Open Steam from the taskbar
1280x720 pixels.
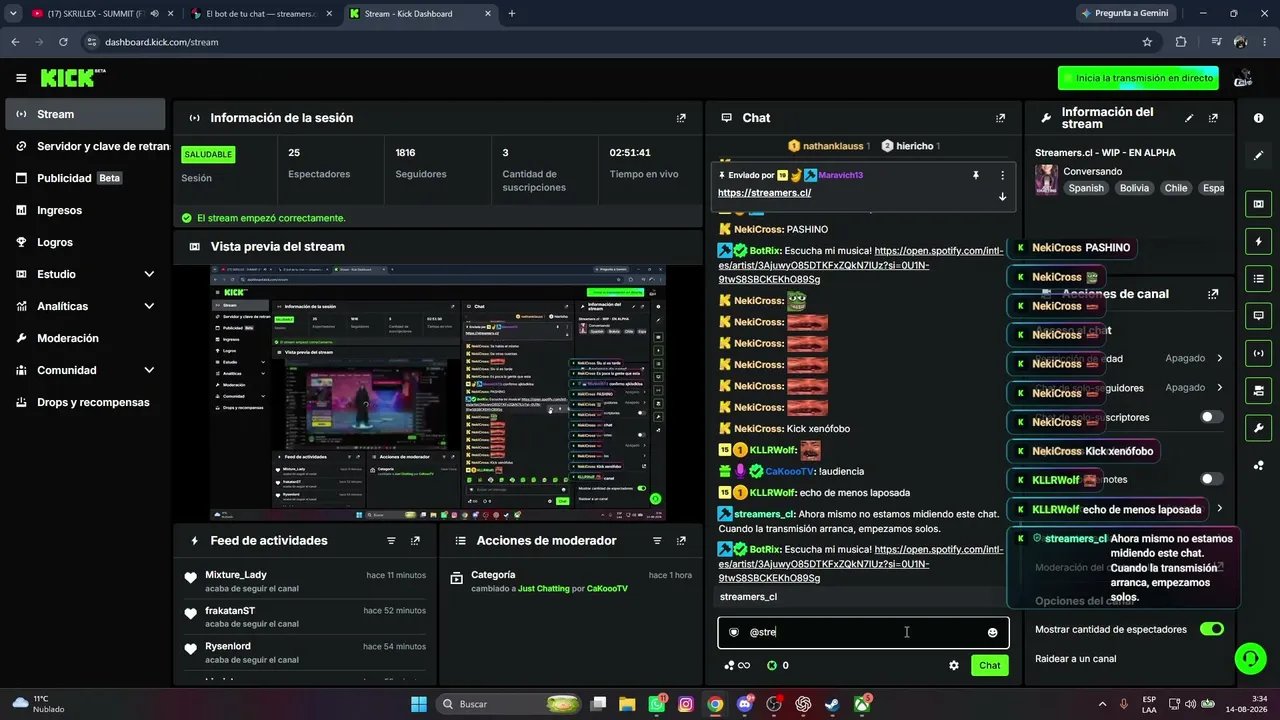tap(832, 704)
